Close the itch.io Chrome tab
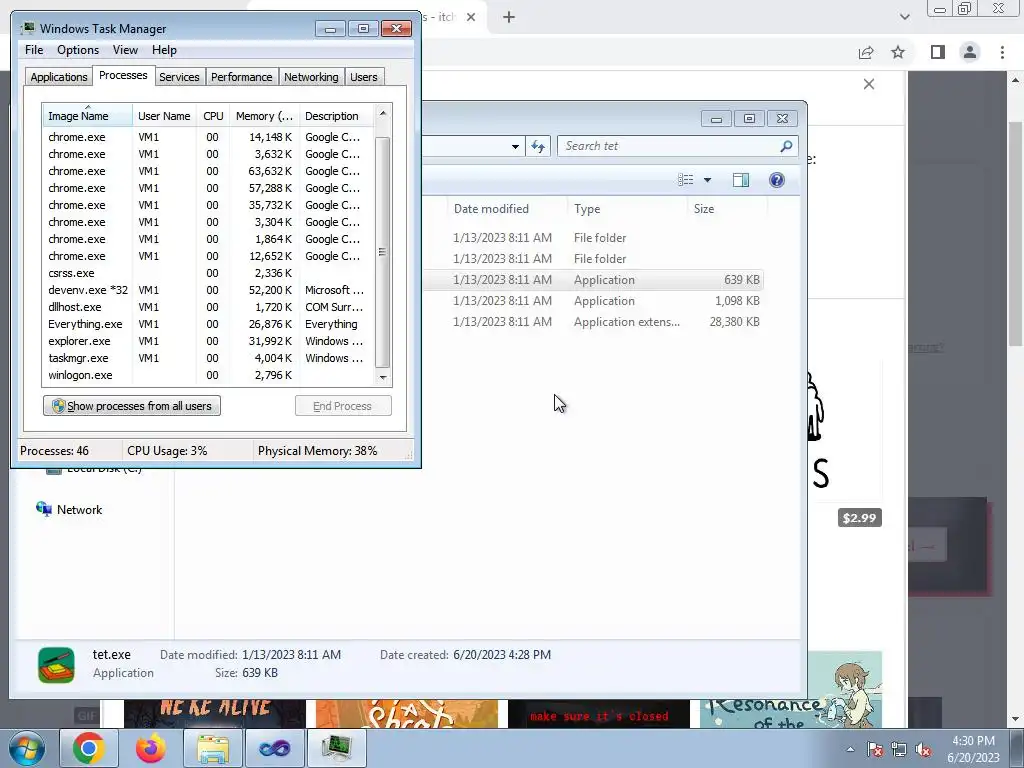The image size is (1024, 768). click(x=471, y=18)
